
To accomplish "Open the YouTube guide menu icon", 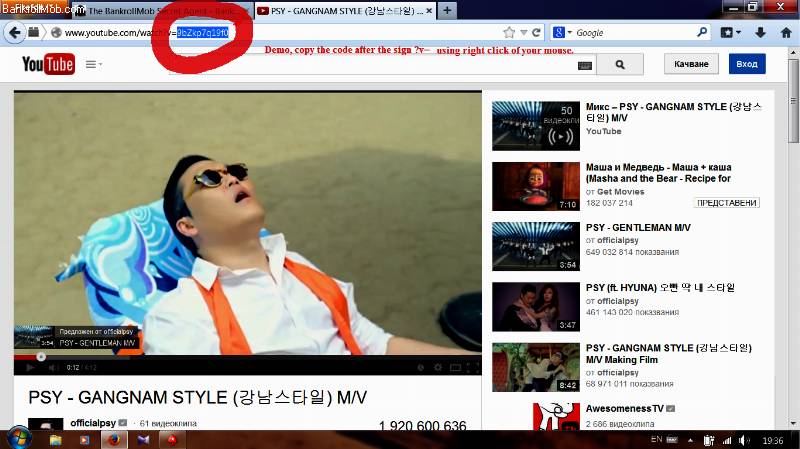I will [93, 64].
